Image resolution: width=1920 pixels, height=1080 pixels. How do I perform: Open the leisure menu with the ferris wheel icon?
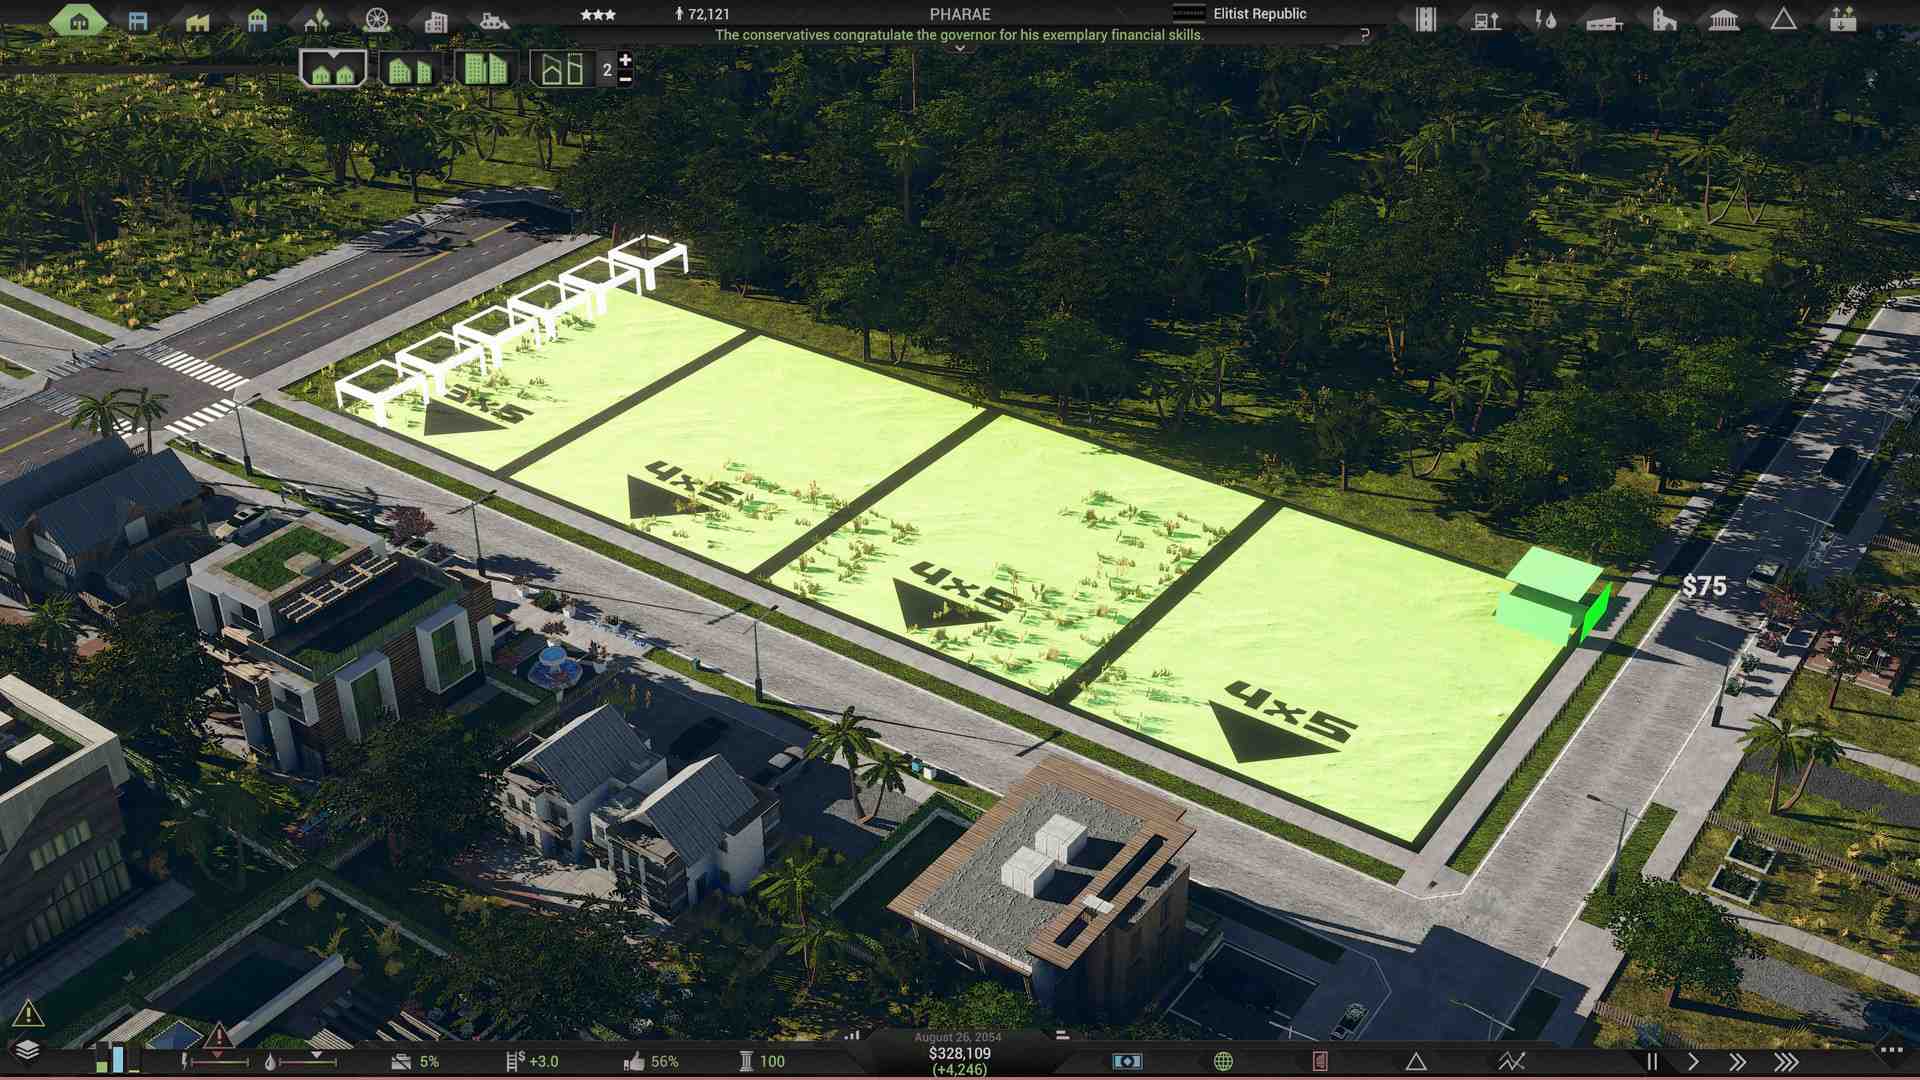(x=378, y=18)
